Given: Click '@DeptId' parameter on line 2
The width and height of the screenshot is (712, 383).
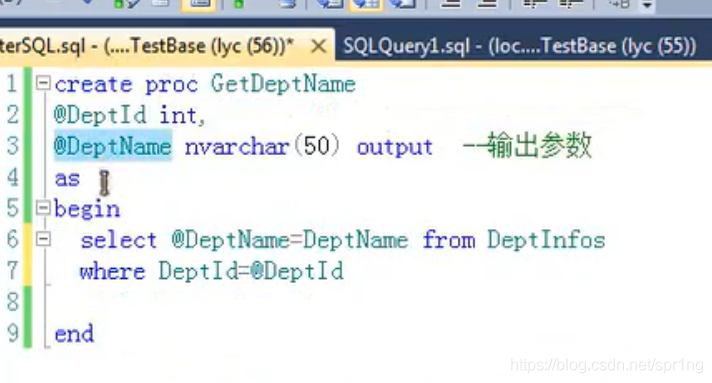Looking at the screenshot, I should pyautogui.click(x=100, y=115).
